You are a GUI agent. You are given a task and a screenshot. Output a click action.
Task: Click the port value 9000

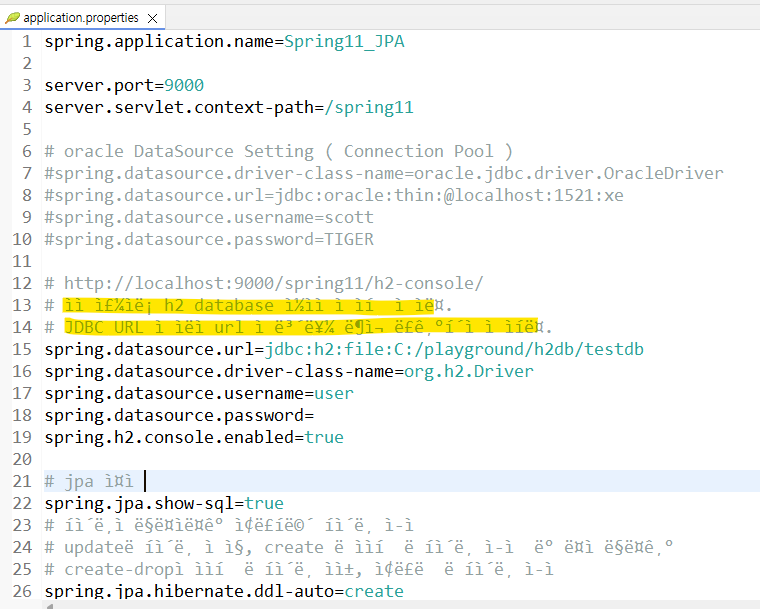184,85
